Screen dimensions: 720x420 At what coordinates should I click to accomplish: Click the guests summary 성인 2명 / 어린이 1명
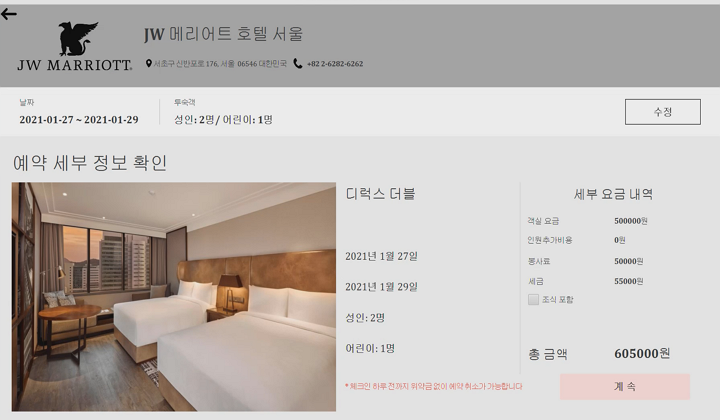click(223, 120)
